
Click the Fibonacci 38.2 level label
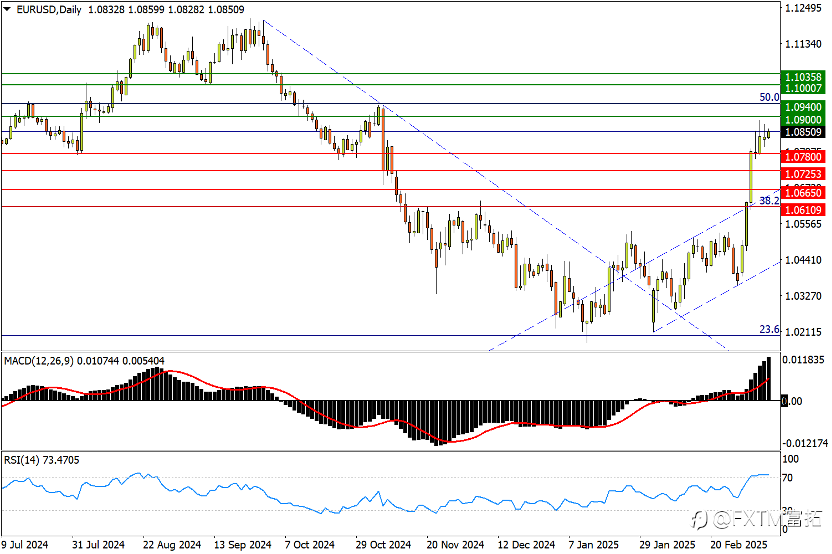tap(769, 201)
